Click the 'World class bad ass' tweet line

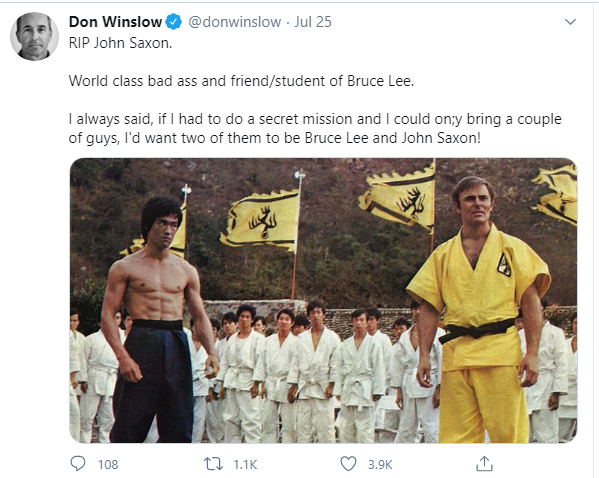click(x=241, y=81)
